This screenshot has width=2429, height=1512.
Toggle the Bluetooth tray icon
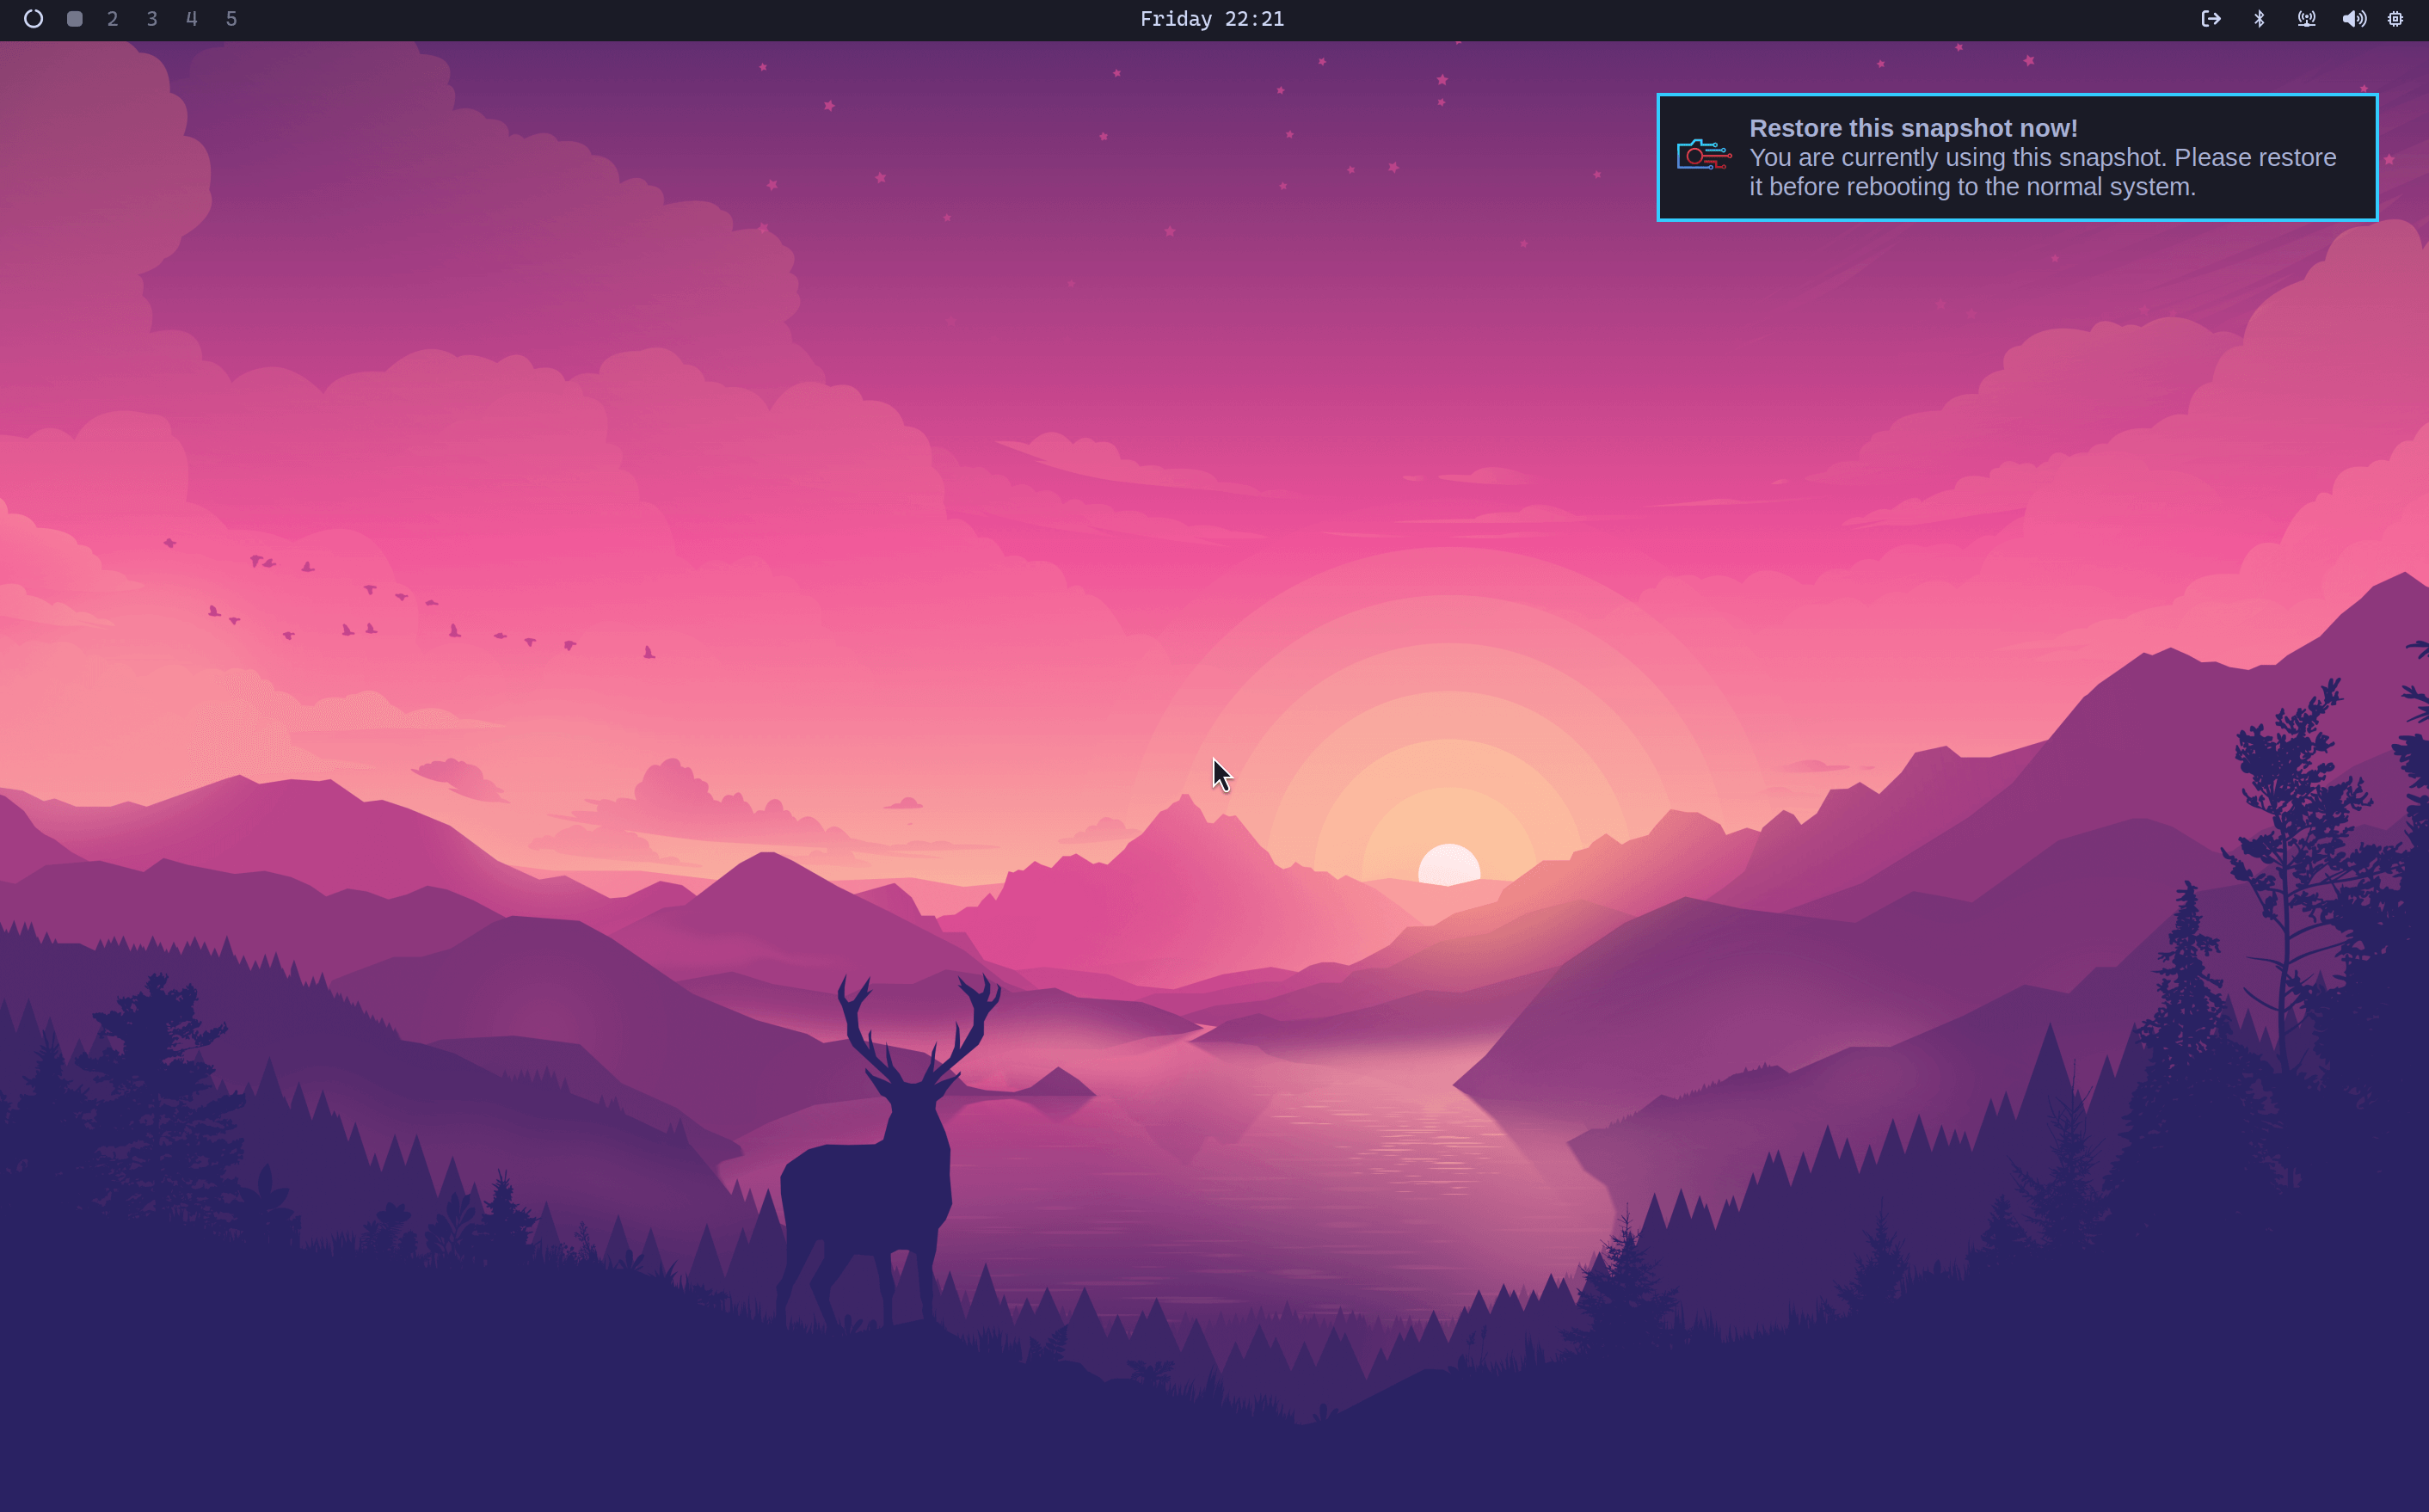pyautogui.click(x=2258, y=19)
